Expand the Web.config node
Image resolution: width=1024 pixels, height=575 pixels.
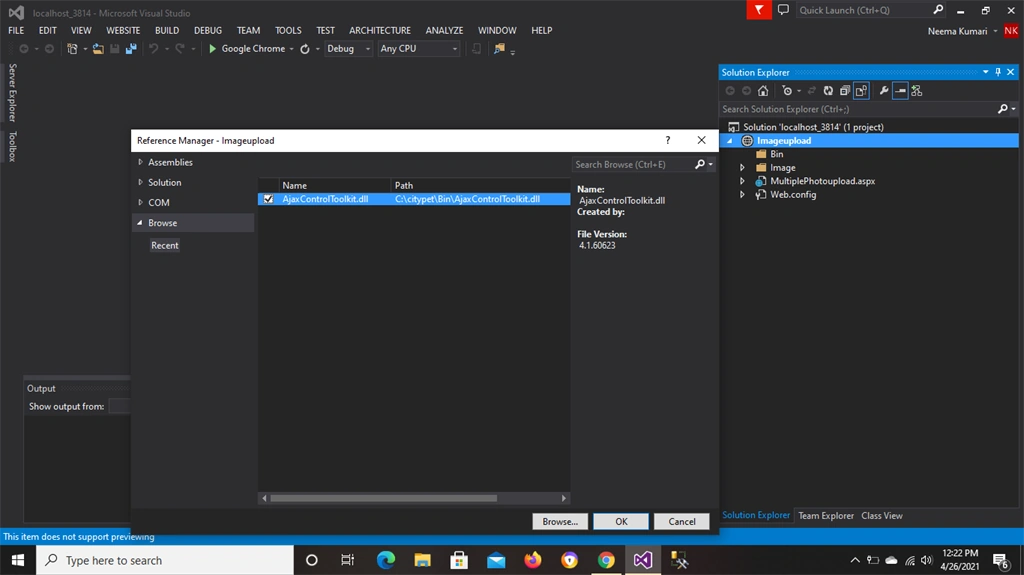(x=742, y=195)
